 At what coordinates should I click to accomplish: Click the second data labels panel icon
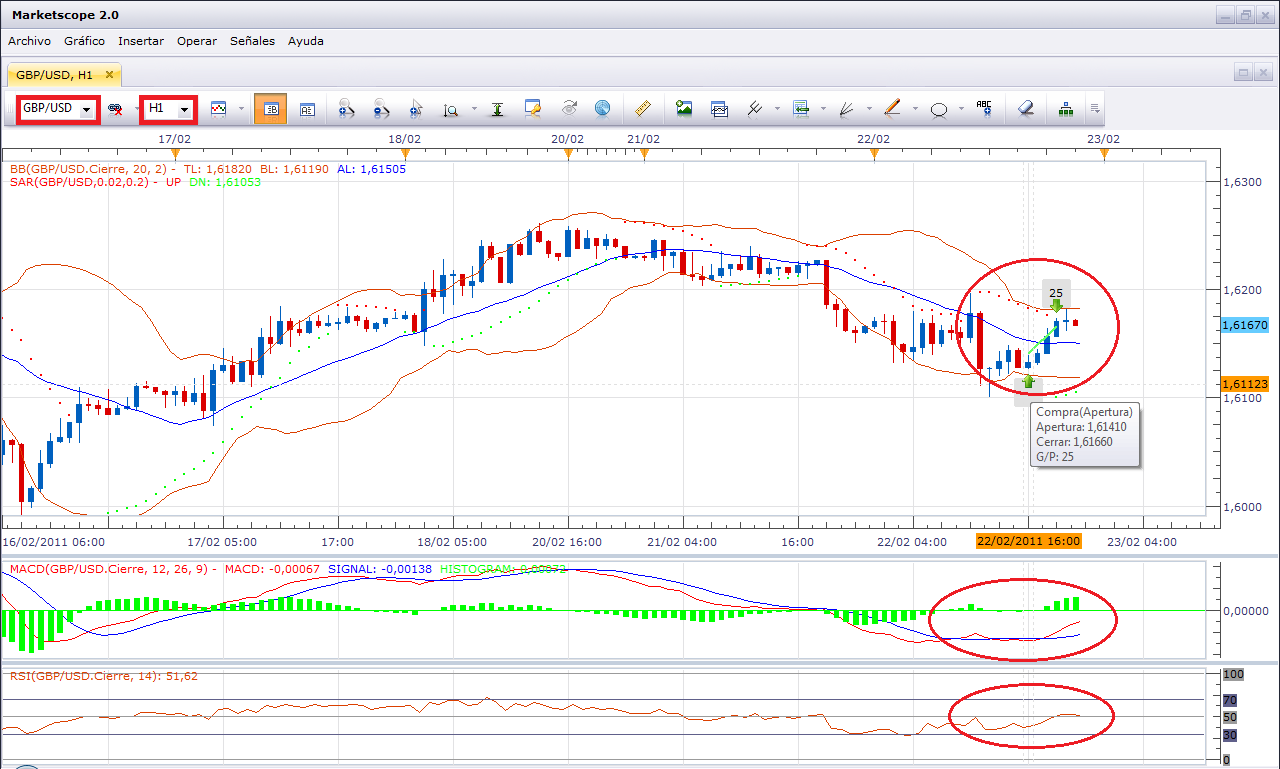coord(307,109)
